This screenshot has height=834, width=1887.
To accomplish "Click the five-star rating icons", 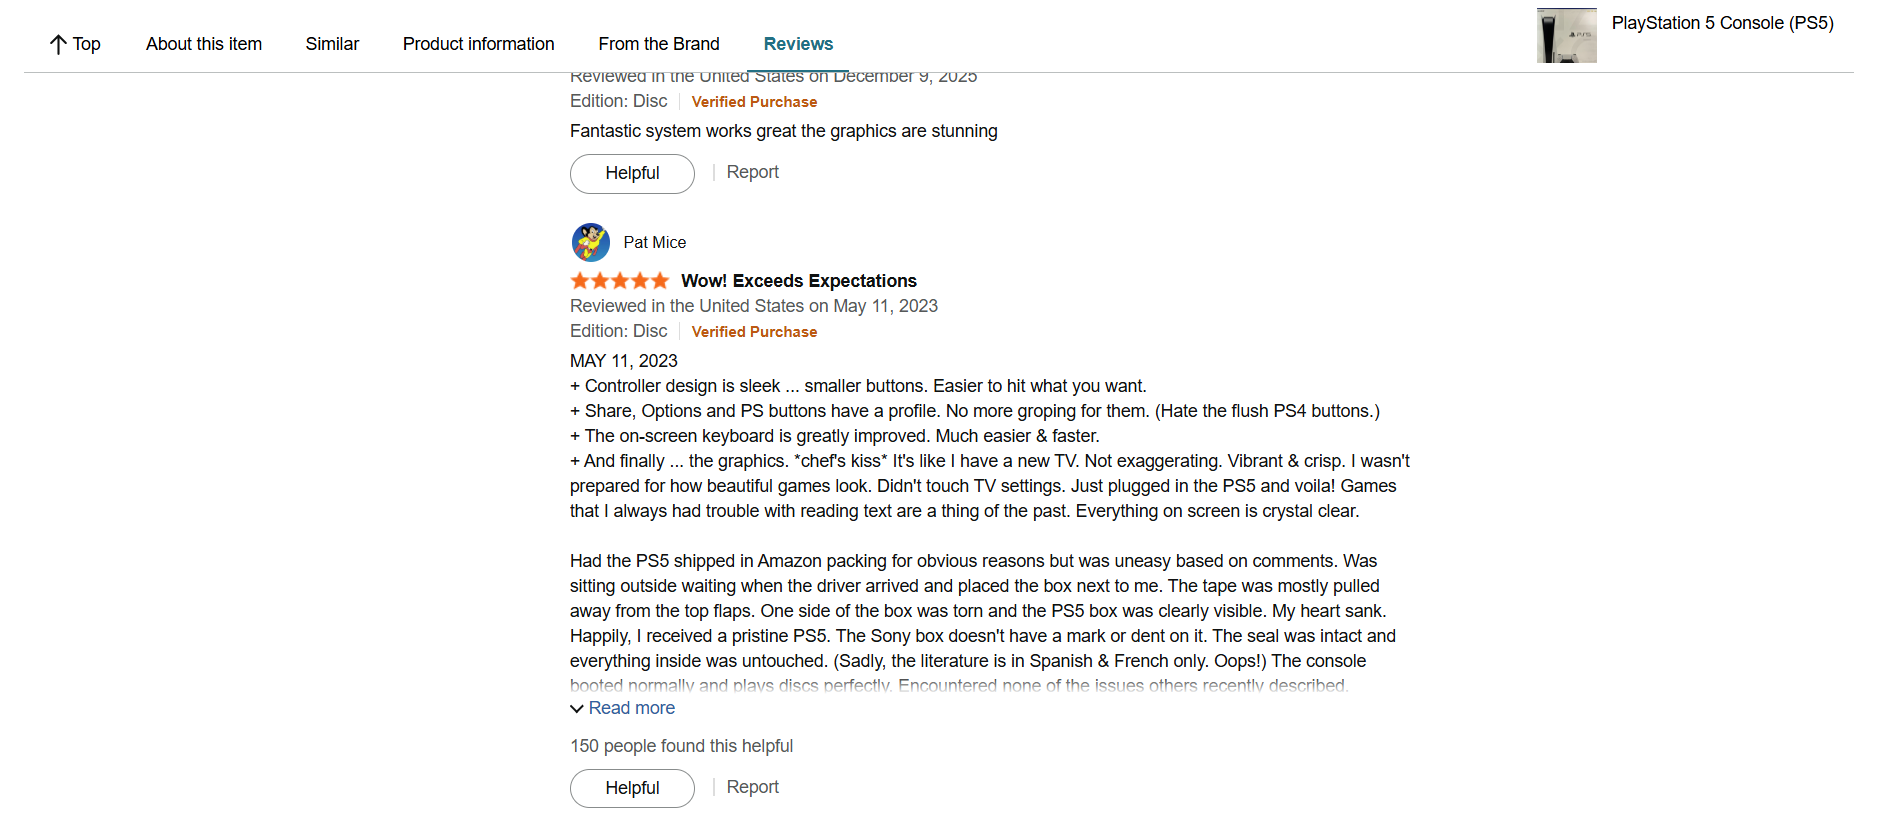I will coord(619,281).
